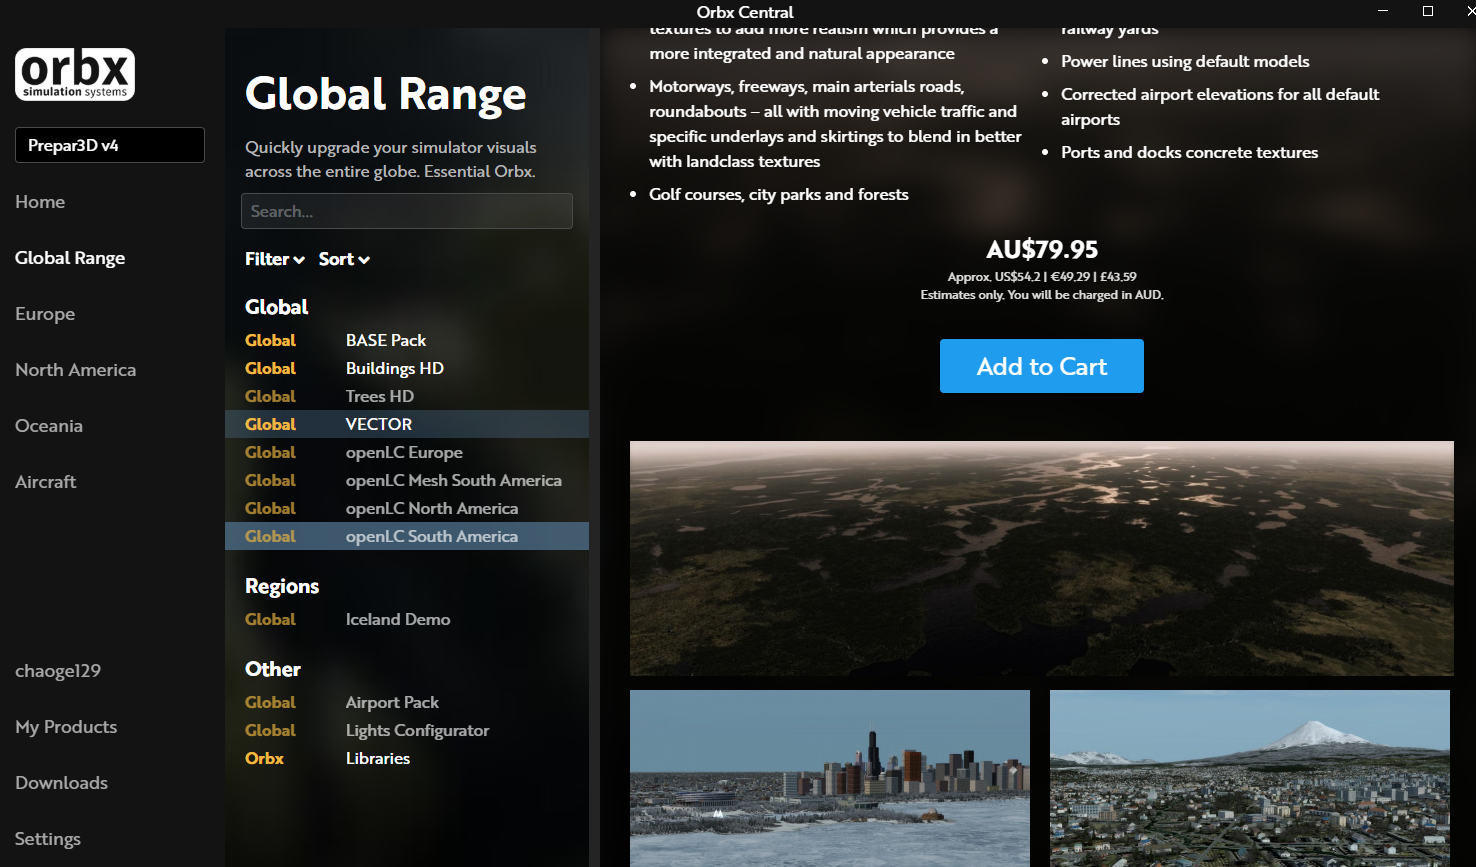1476x867 pixels.
Task: Select the Global VECTOR product
Action: 407,424
